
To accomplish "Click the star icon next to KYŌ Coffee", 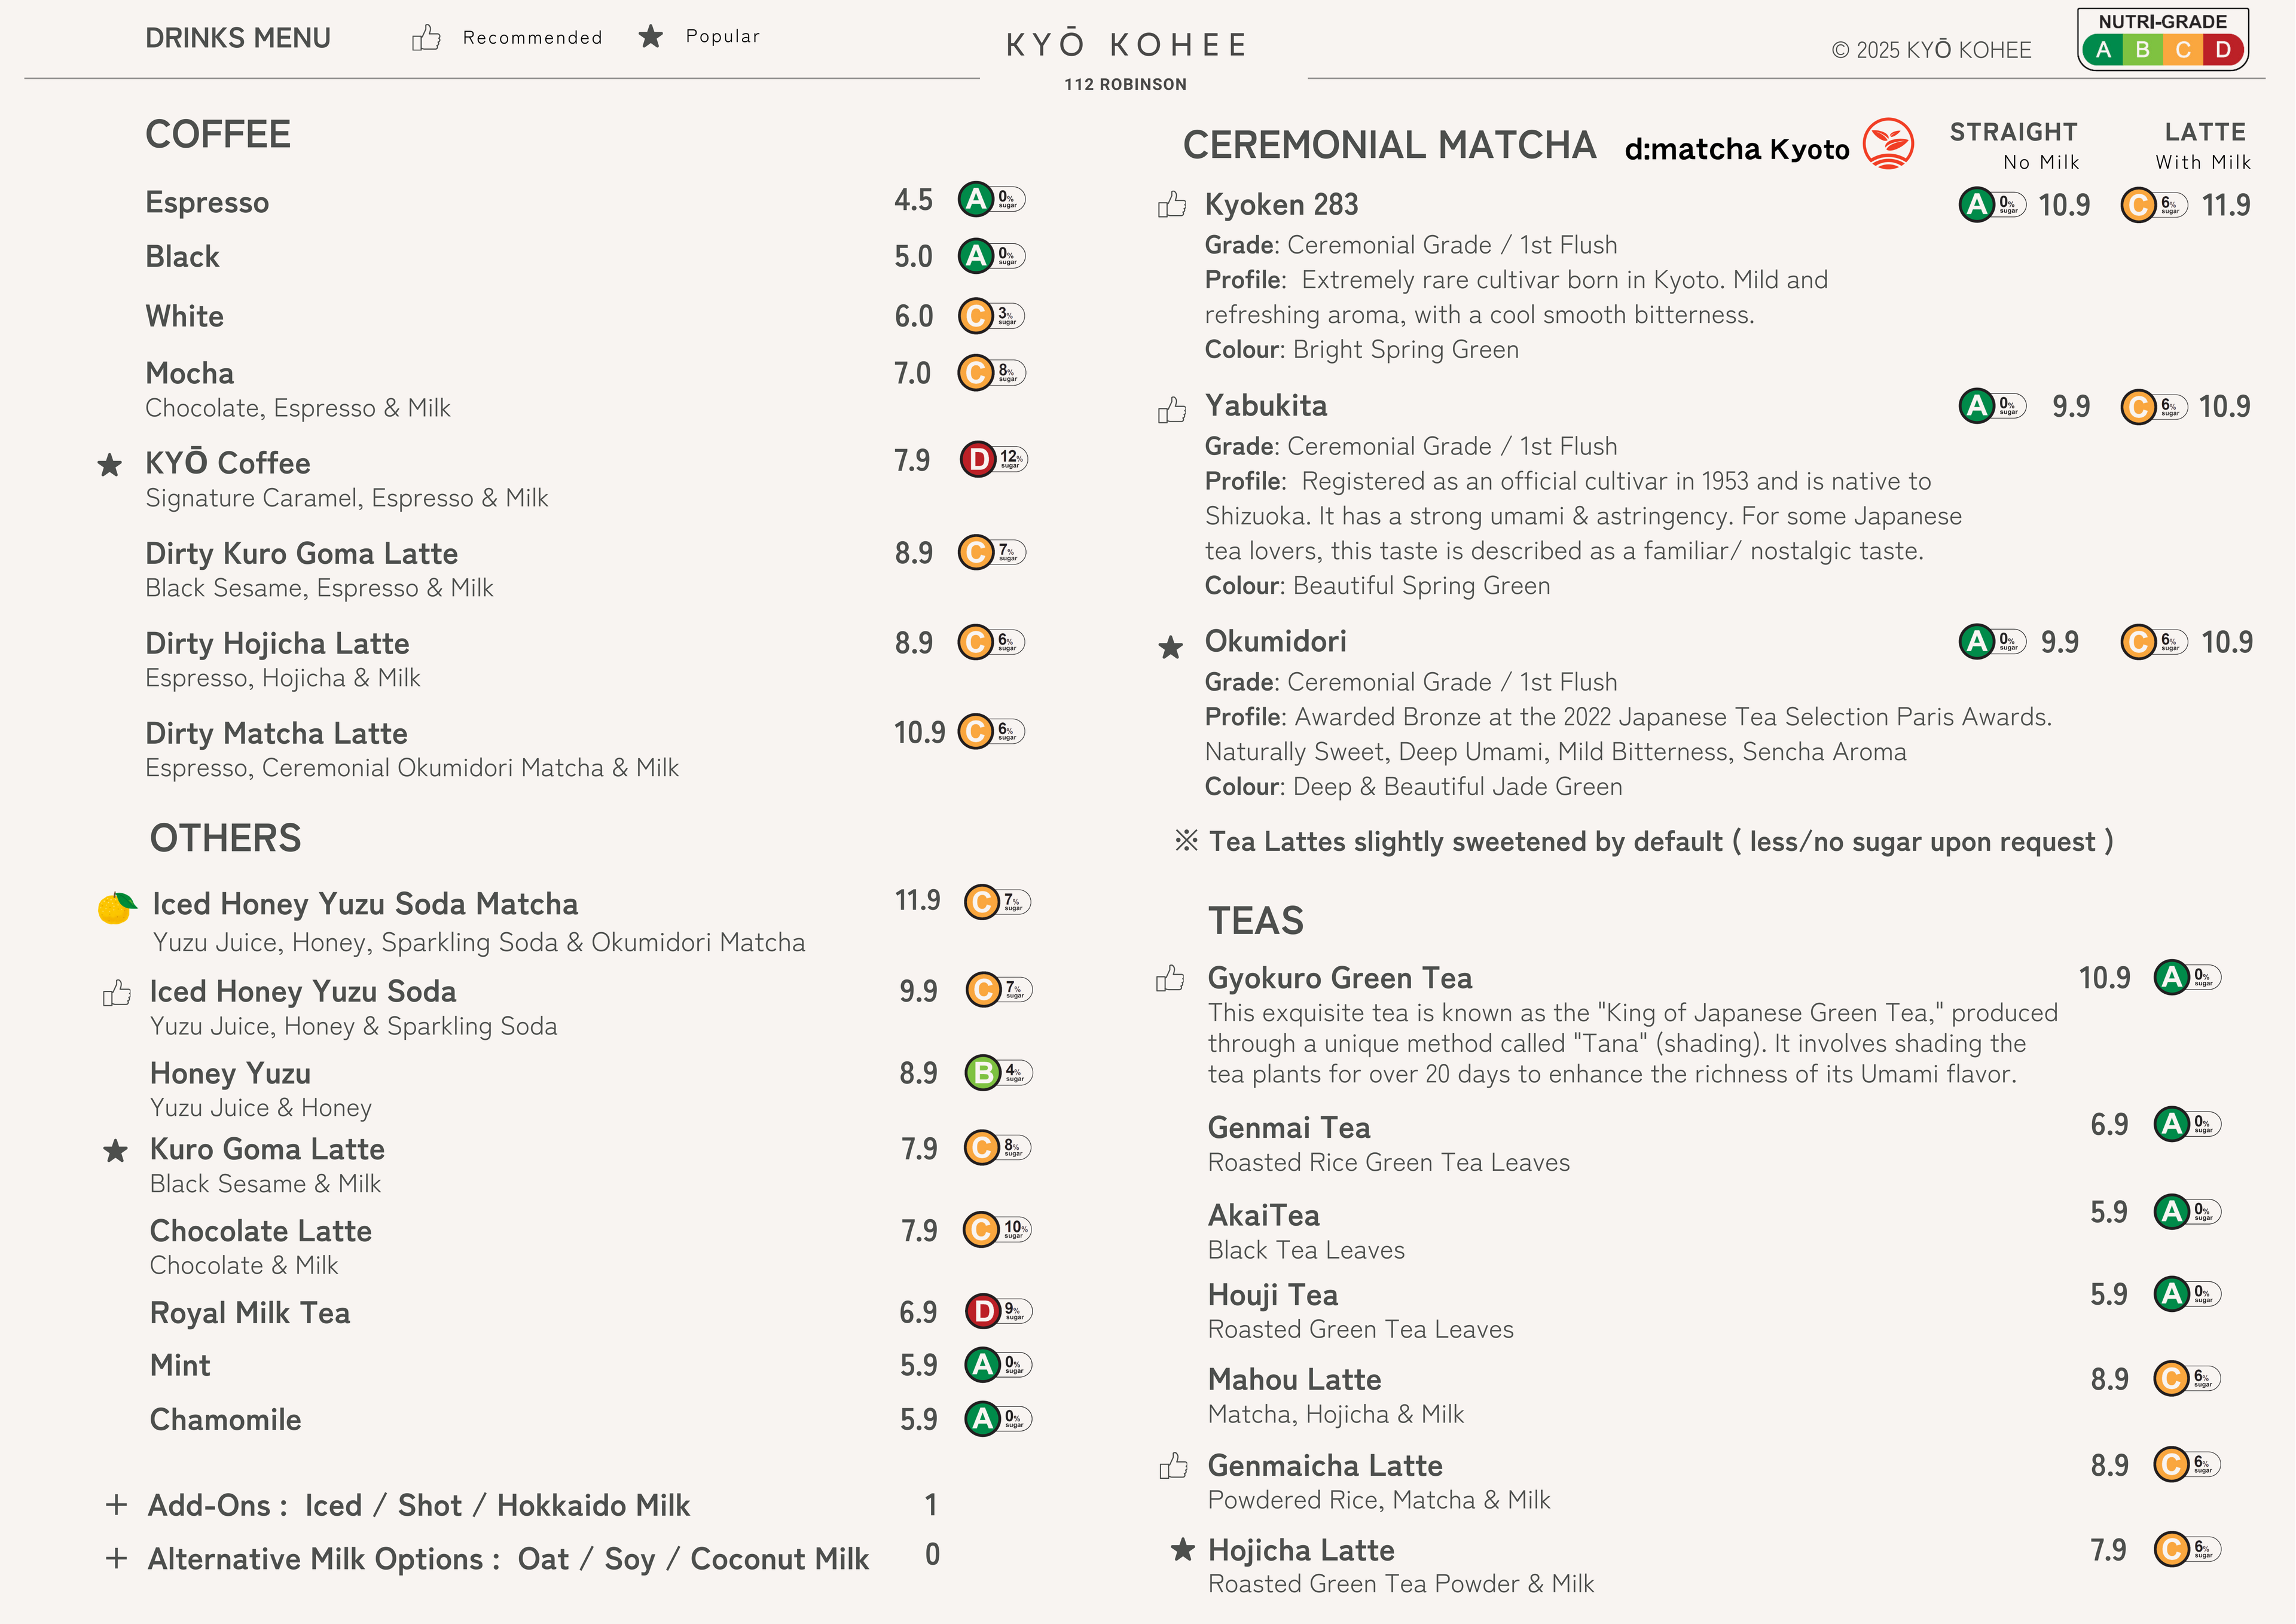I will pyautogui.click(x=110, y=465).
